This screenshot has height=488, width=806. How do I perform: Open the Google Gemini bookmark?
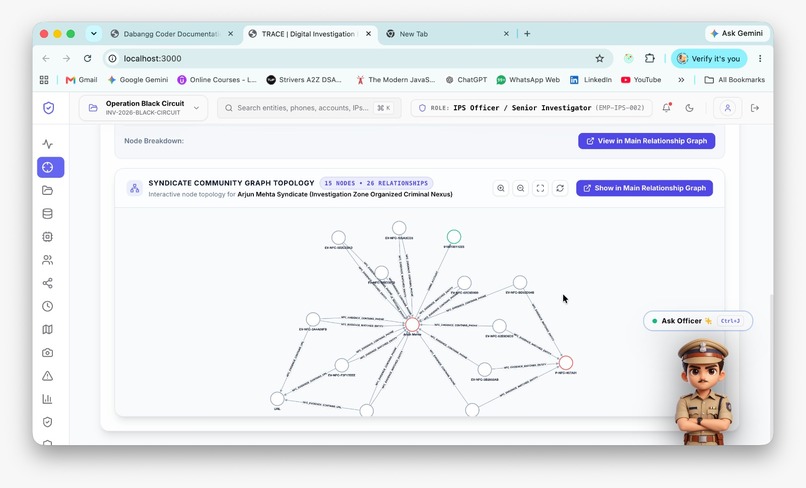[138, 80]
